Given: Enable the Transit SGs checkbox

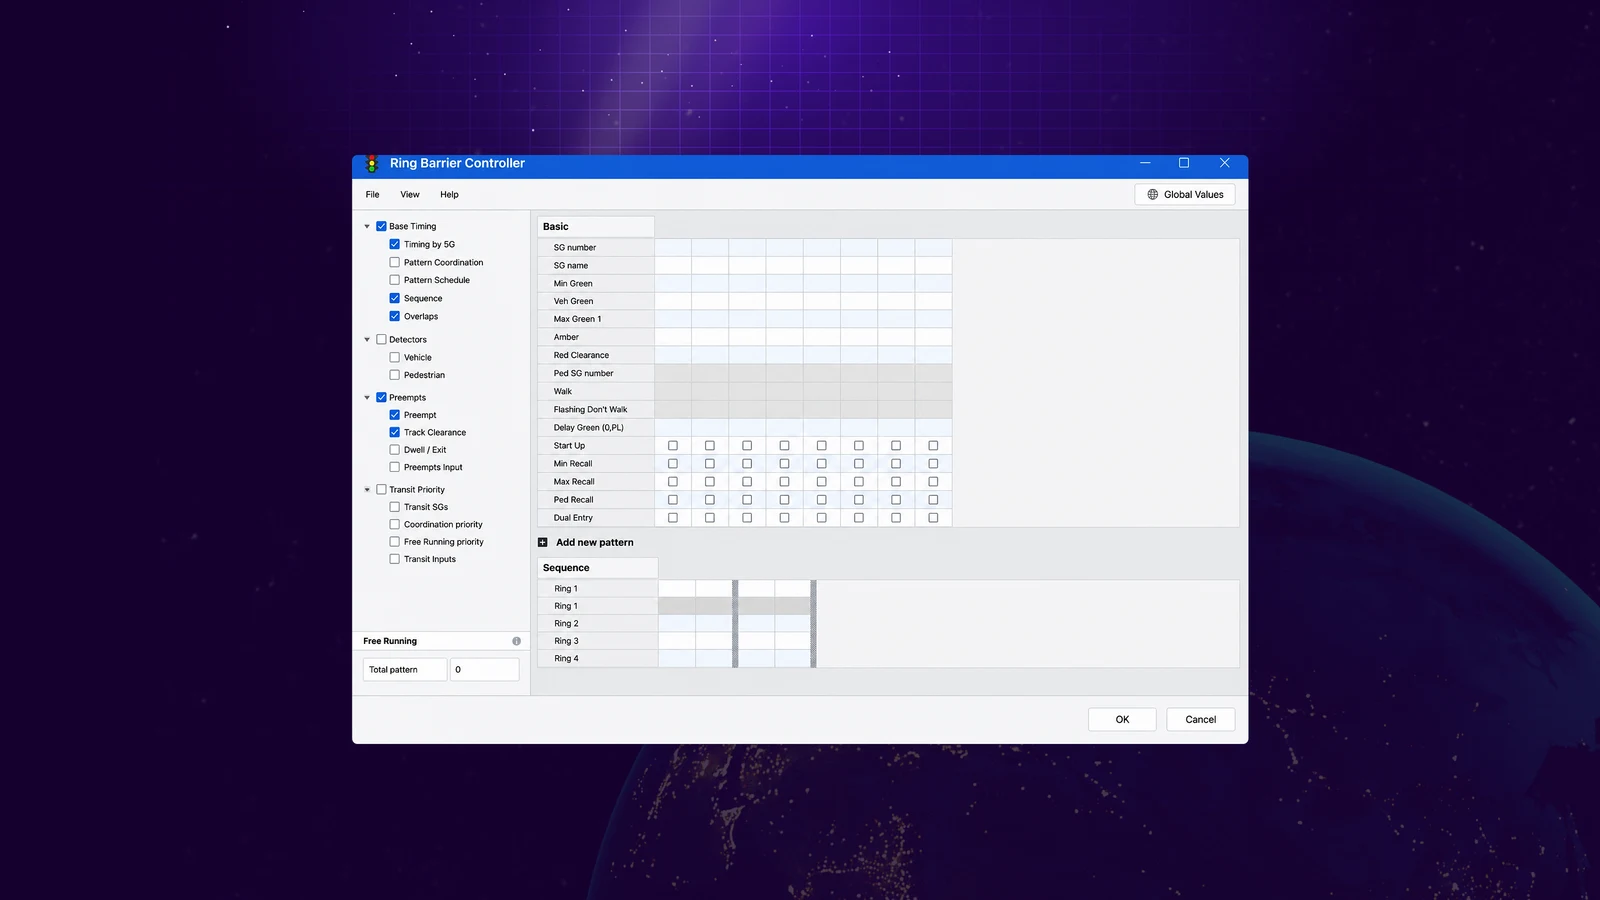Looking at the screenshot, I should pos(394,506).
